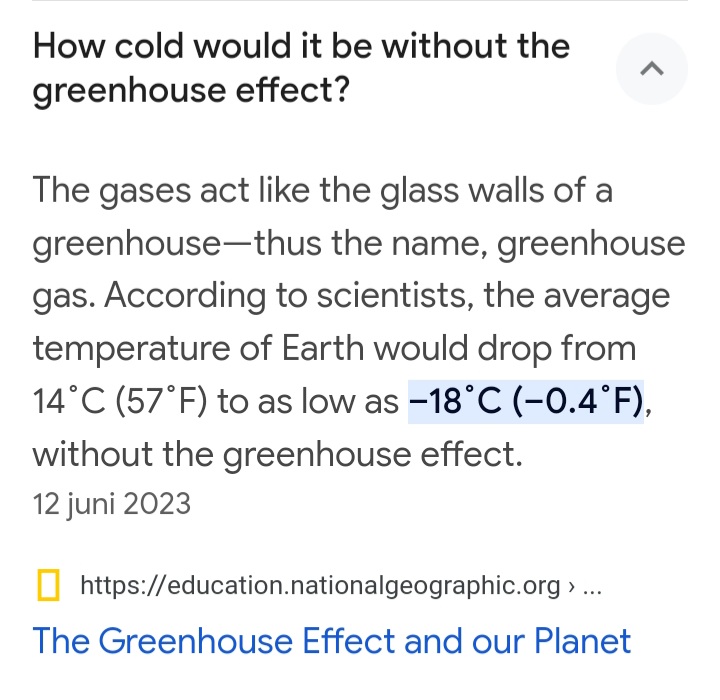Click the final line 'without the greenhouse effect.'
This screenshot has height=700, width=720.
point(278,455)
